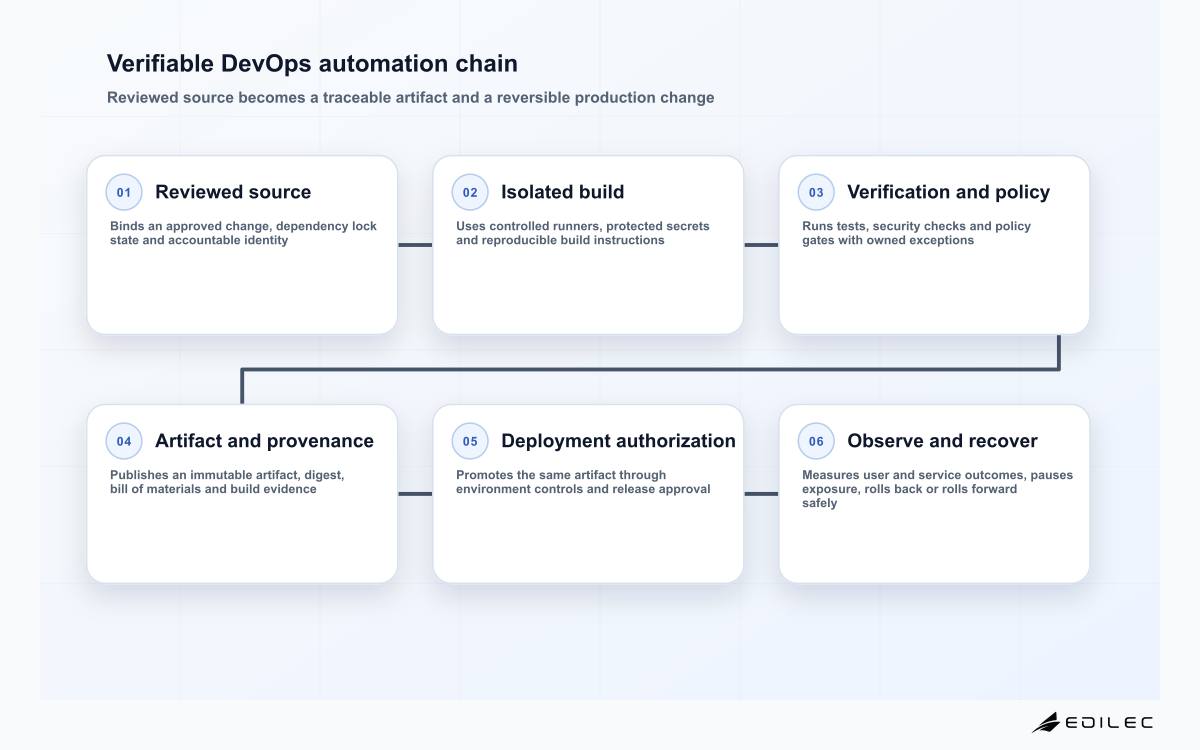Select the 'Artifact and provenance' heading

(x=264, y=441)
